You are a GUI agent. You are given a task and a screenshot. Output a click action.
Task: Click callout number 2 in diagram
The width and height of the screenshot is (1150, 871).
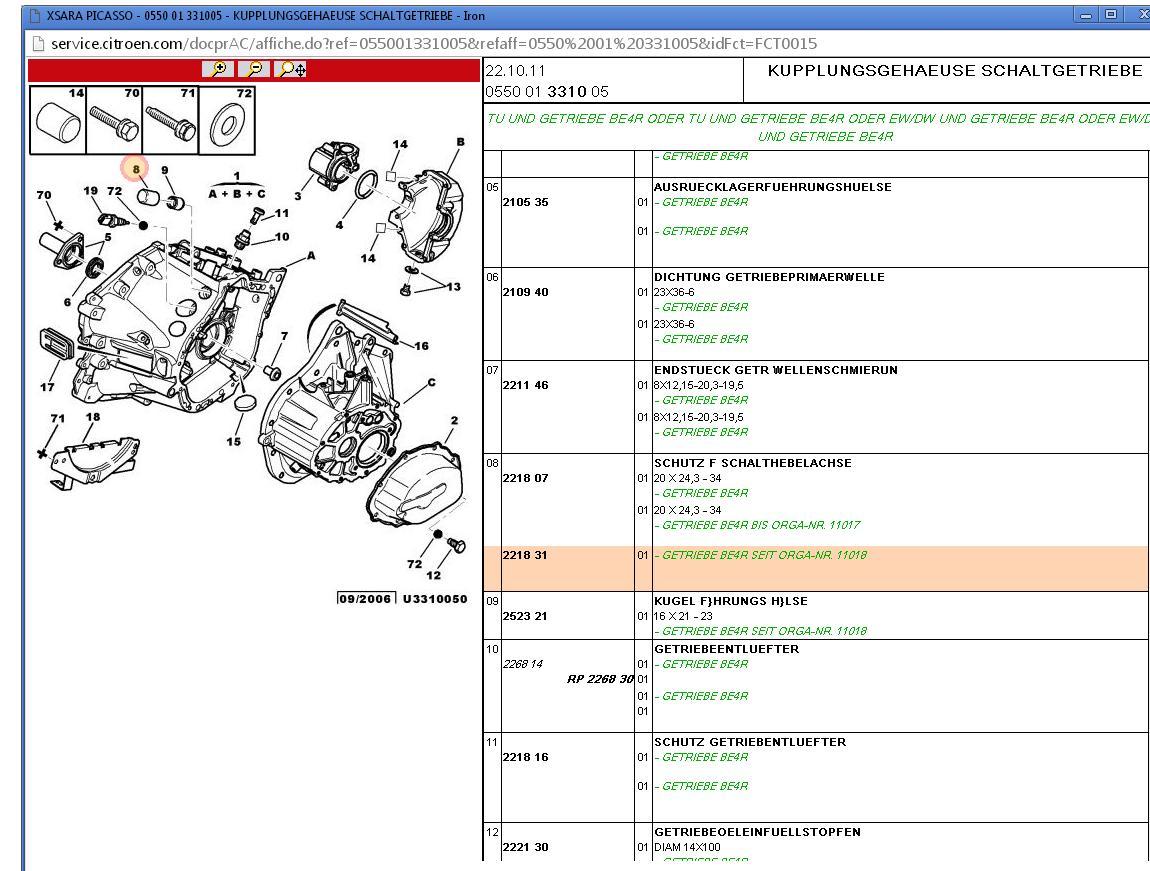tap(455, 420)
